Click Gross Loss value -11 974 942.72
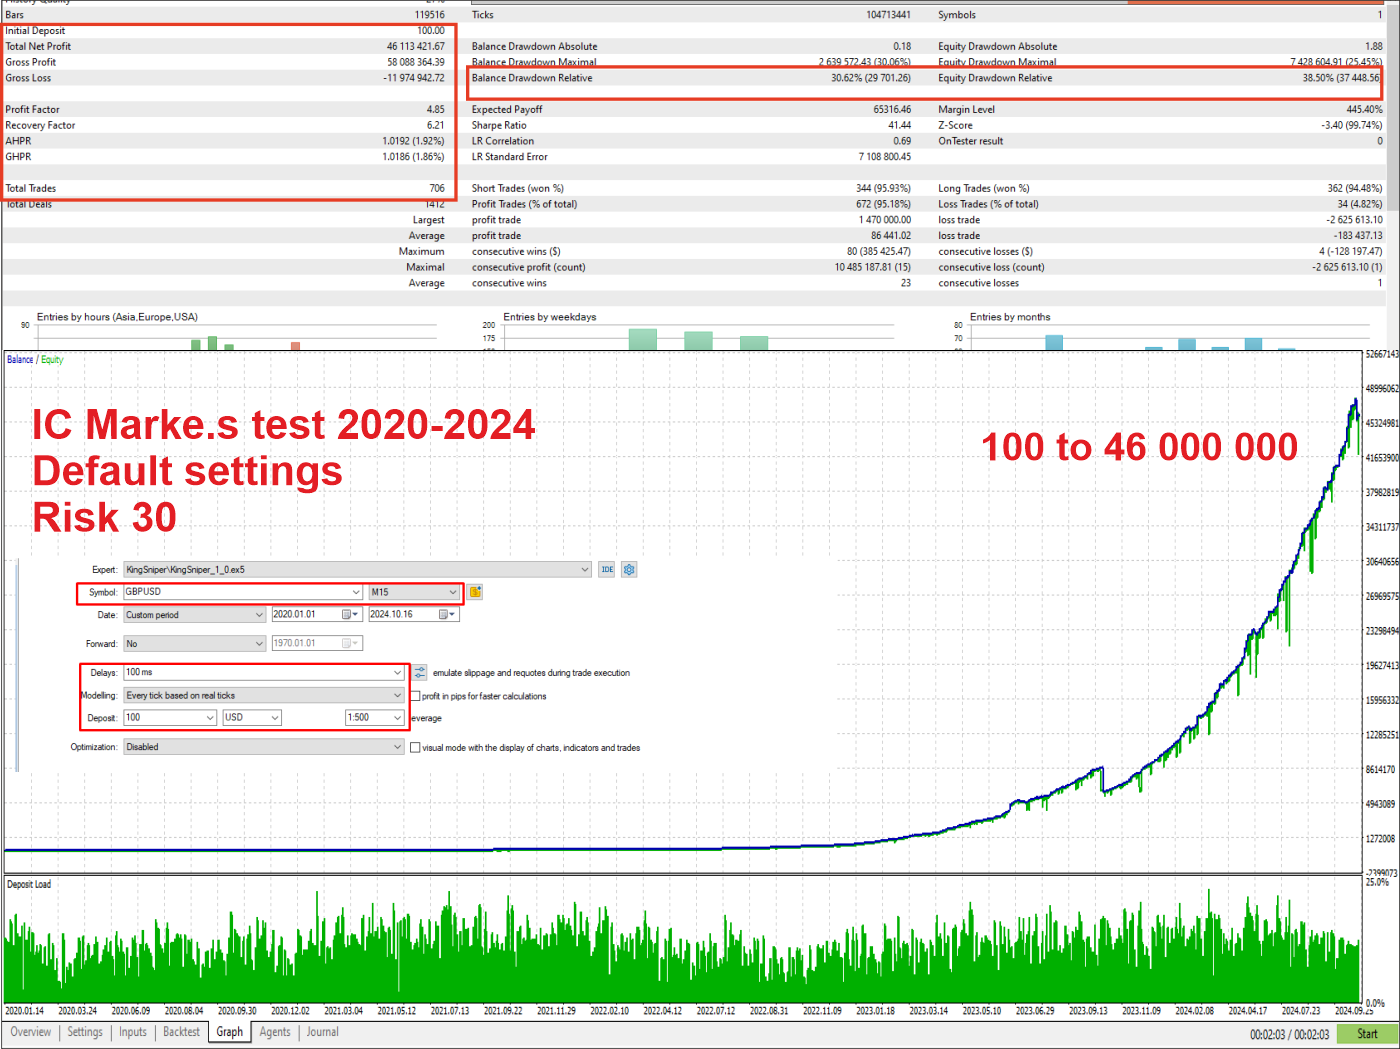Screen dimensions: 1400x1049 414,78
